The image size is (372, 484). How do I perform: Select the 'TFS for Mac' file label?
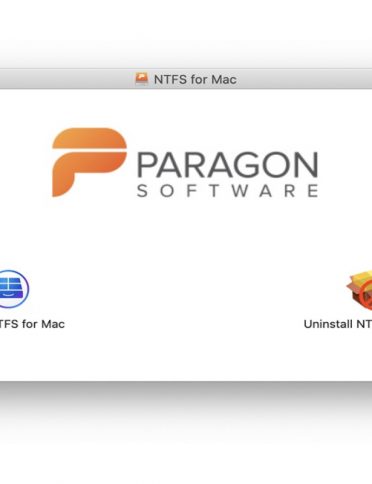32,324
